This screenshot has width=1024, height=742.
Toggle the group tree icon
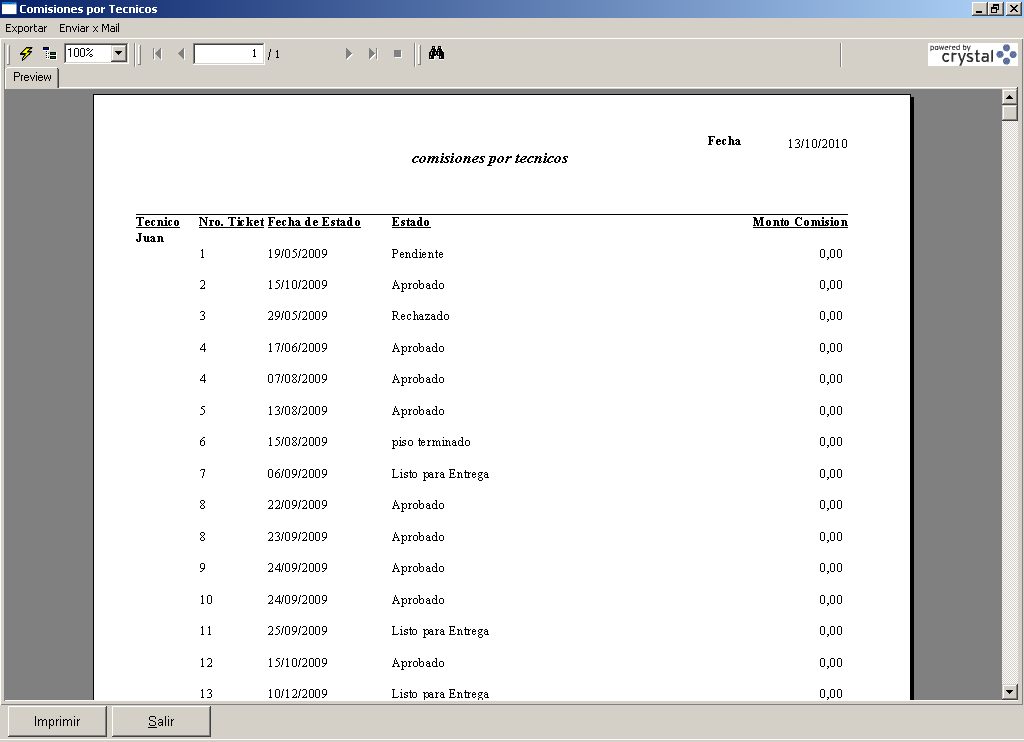tap(50, 54)
